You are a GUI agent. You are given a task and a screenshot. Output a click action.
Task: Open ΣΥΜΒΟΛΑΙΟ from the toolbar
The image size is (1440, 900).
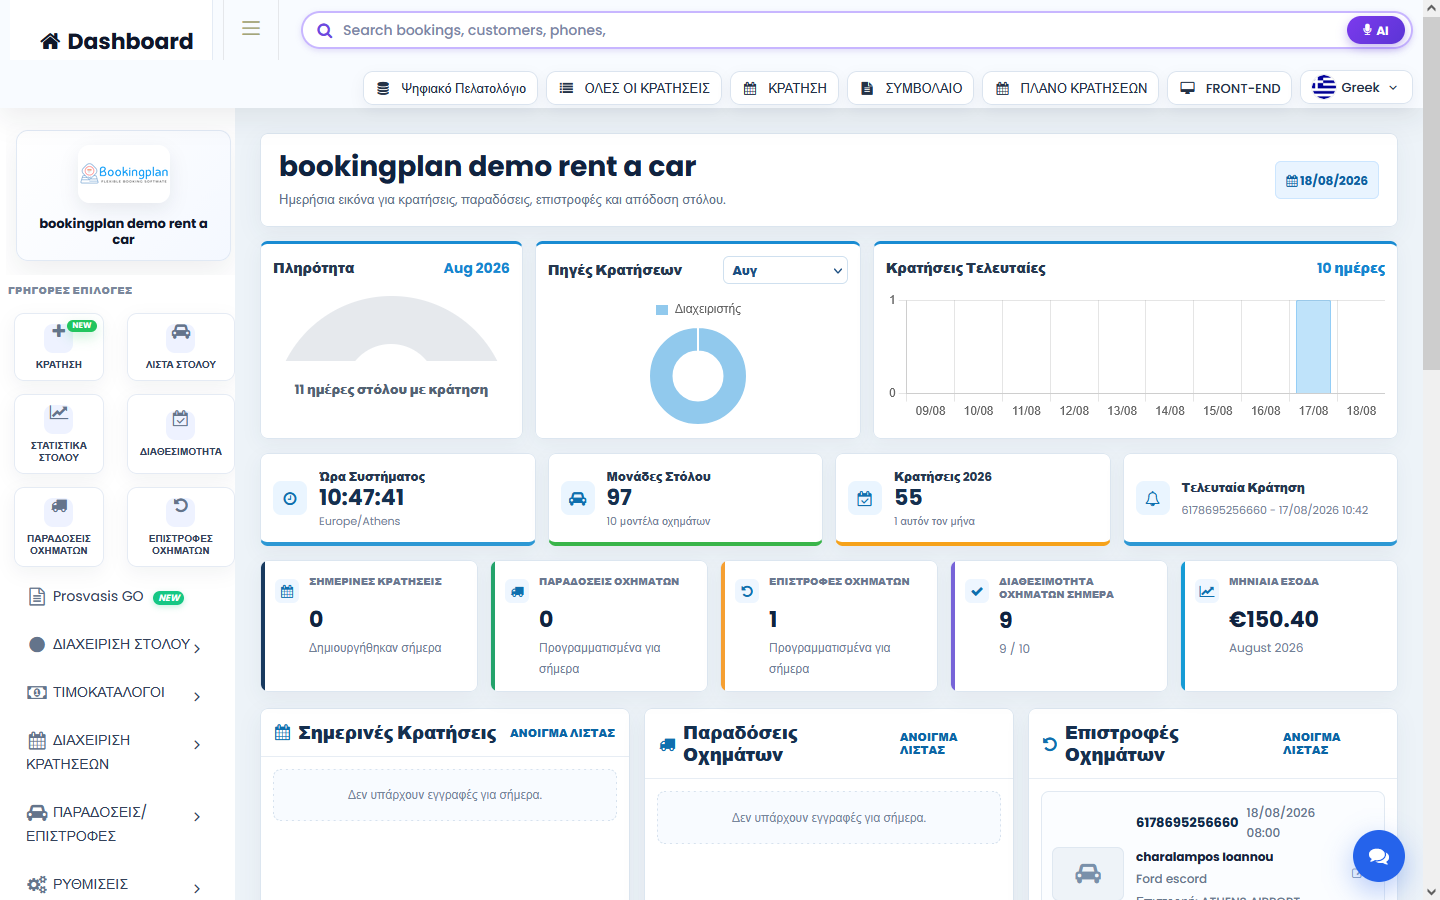[x=911, y=88]
